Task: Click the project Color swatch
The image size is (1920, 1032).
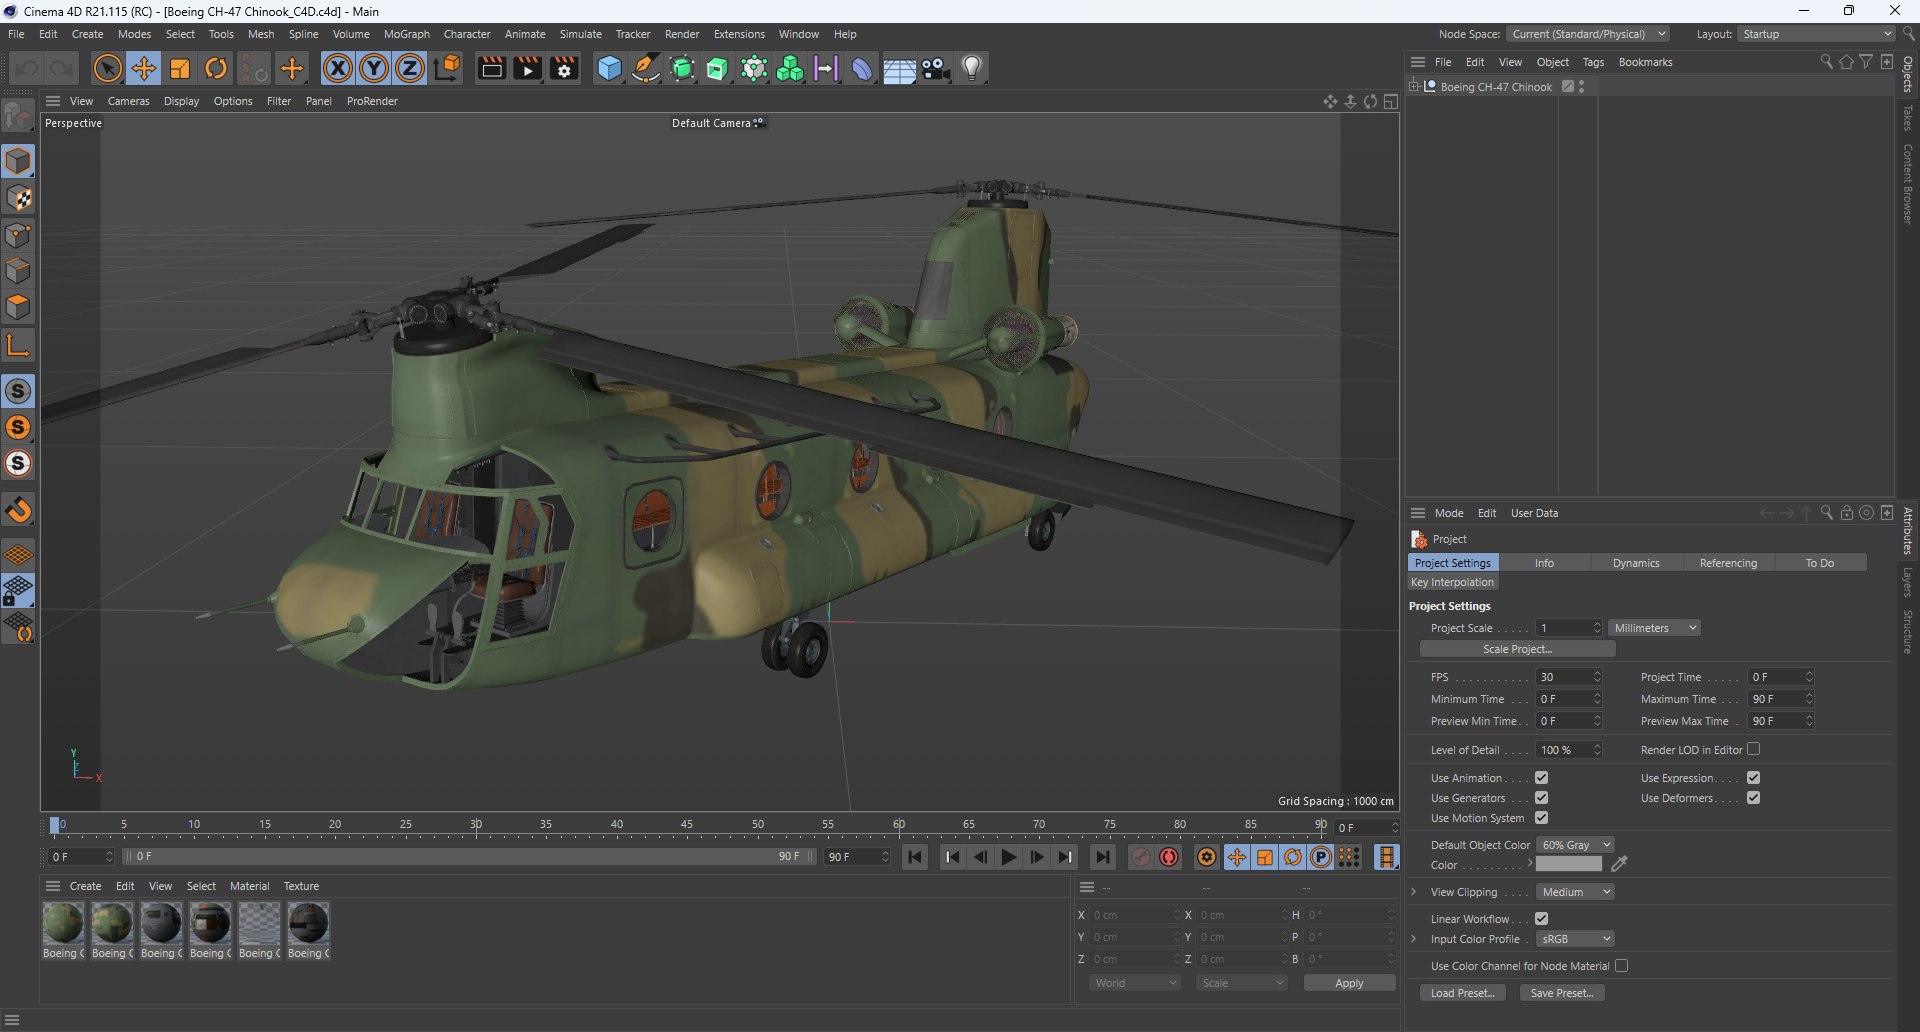Action: click(1568, 864)
